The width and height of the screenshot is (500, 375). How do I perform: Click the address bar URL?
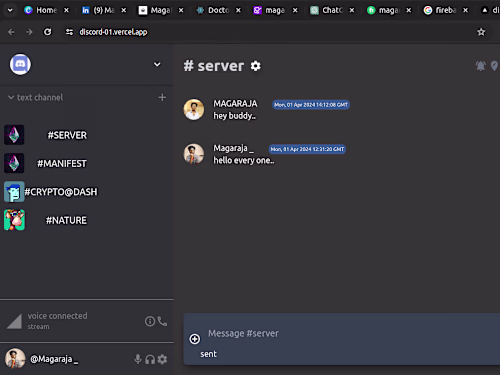pyautogui.click(x=113, y=32)
